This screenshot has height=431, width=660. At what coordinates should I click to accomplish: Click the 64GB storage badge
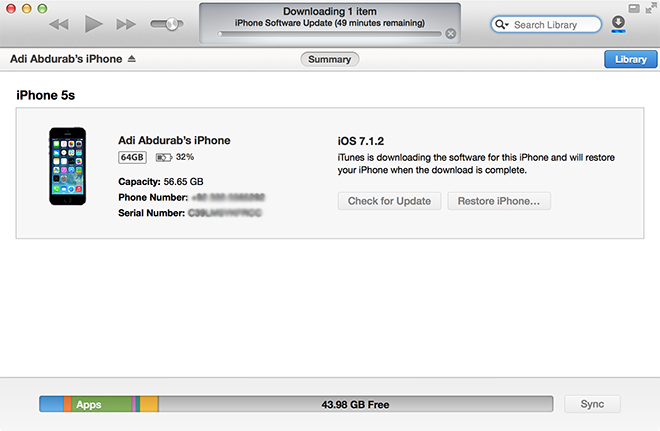132,157
